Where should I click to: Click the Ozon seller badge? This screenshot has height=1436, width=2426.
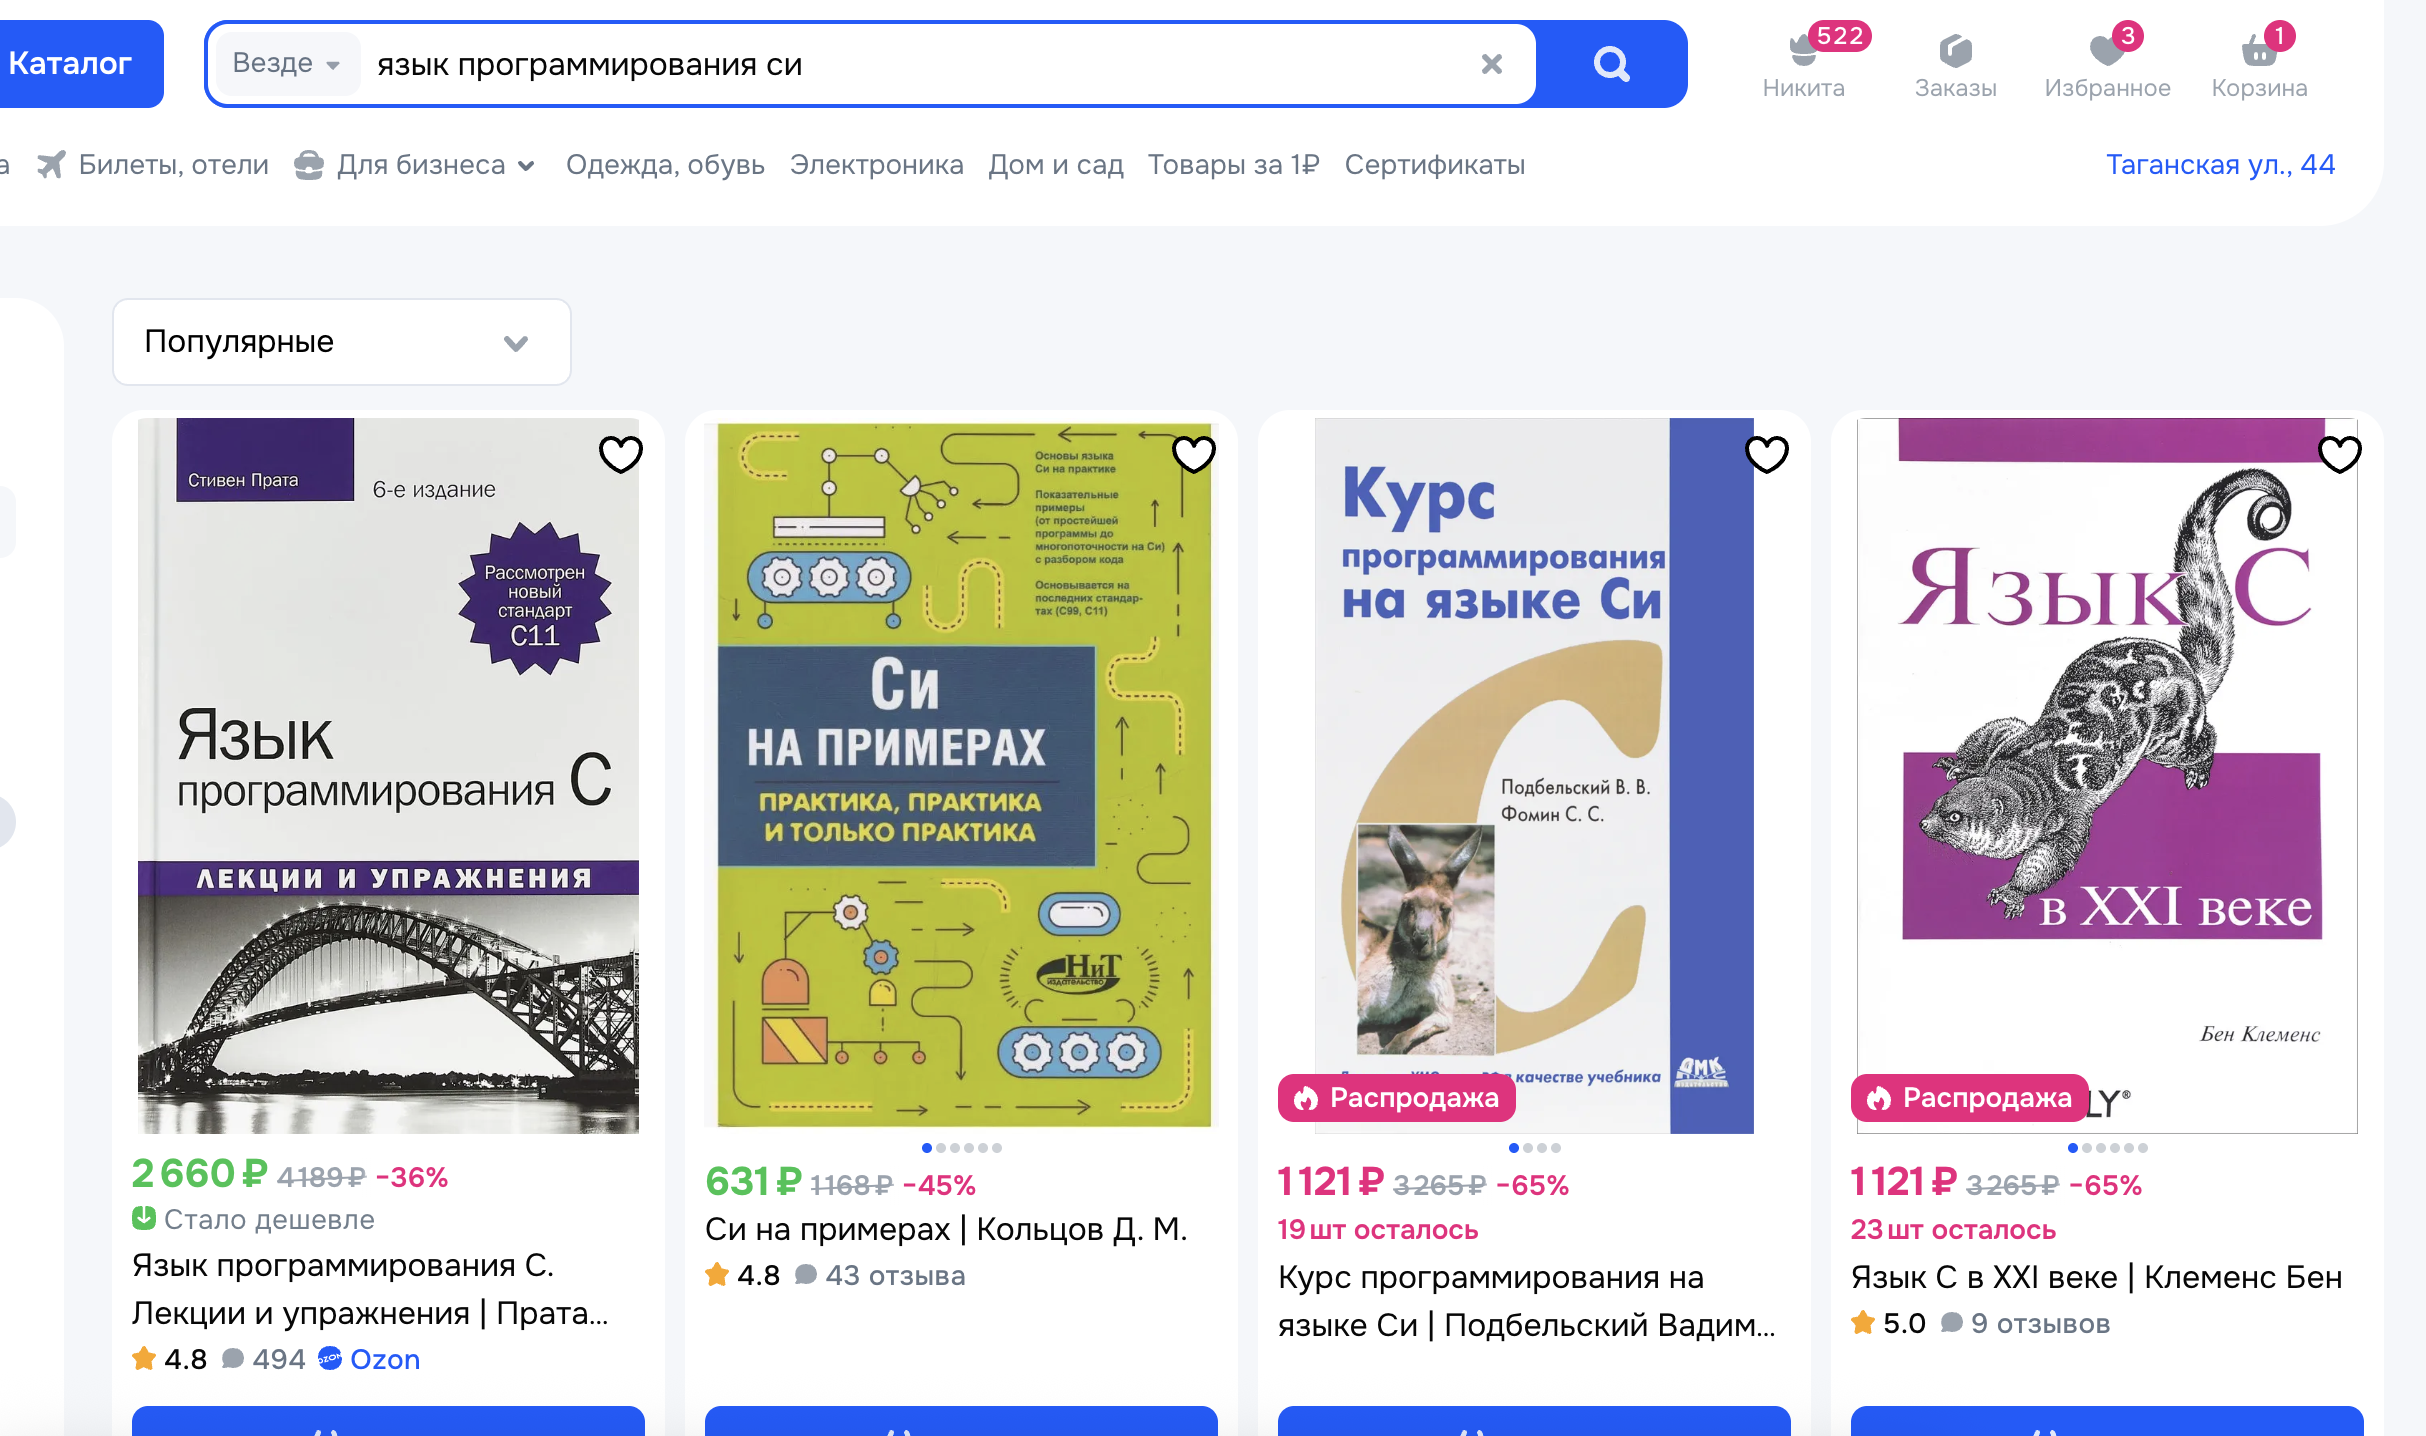(369, 1360)
